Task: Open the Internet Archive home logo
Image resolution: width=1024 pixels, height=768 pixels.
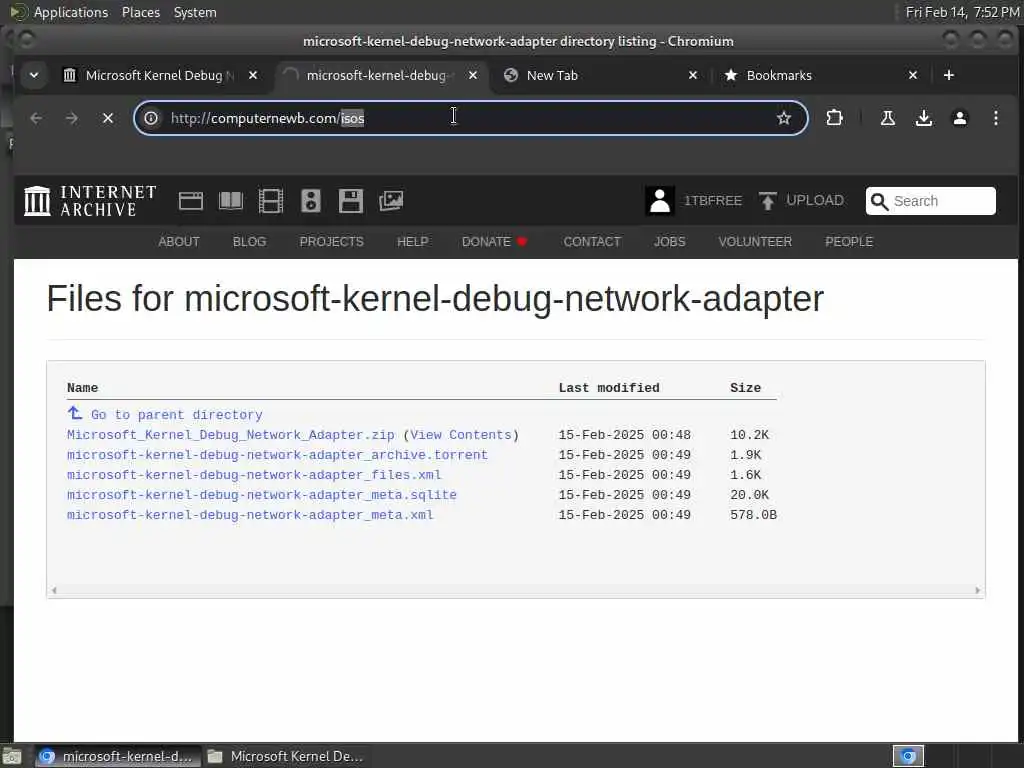Action: pyautogui.click(x=90, y=200)
